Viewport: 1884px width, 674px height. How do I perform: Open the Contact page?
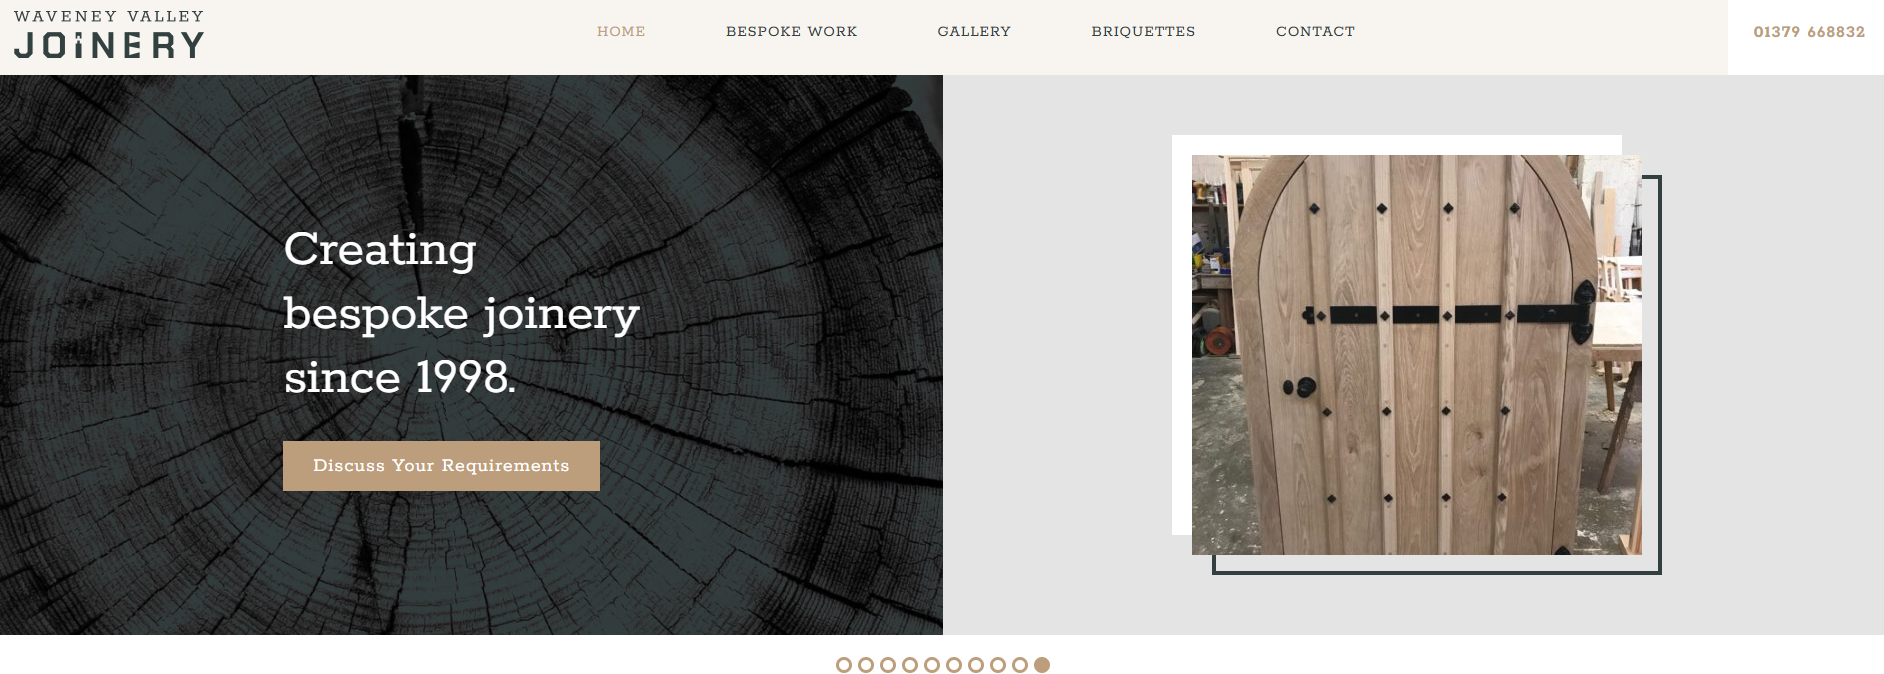[1315, 31]
